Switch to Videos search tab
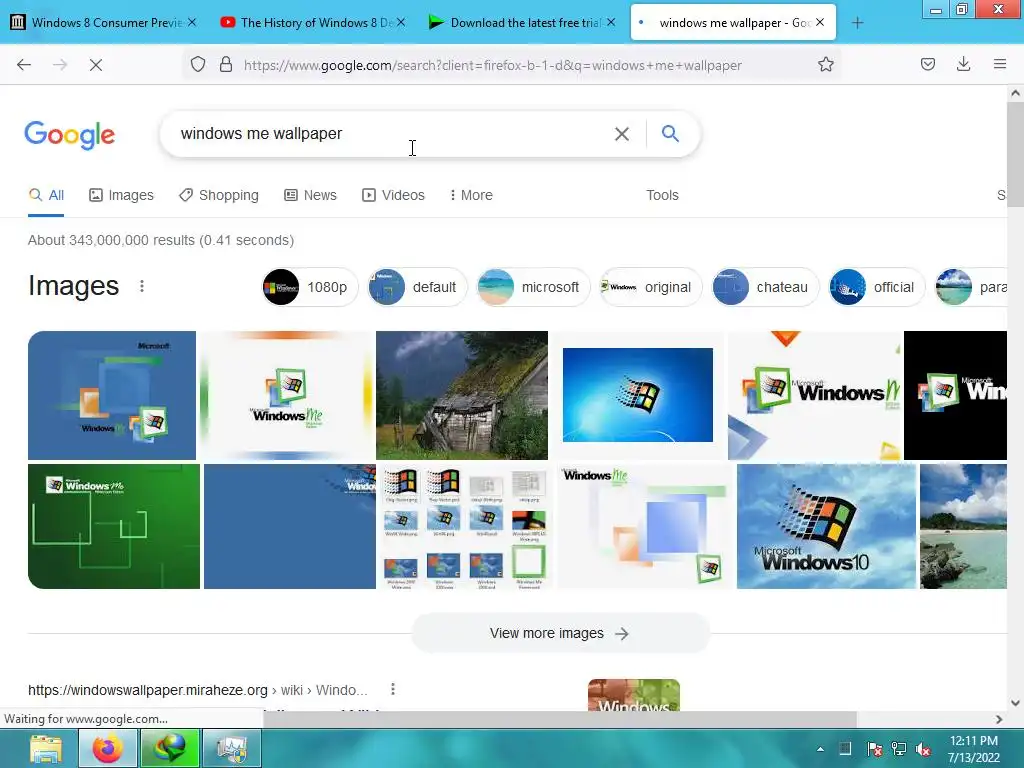Screen dimensions: 1024x768 [x=393, y=195]
